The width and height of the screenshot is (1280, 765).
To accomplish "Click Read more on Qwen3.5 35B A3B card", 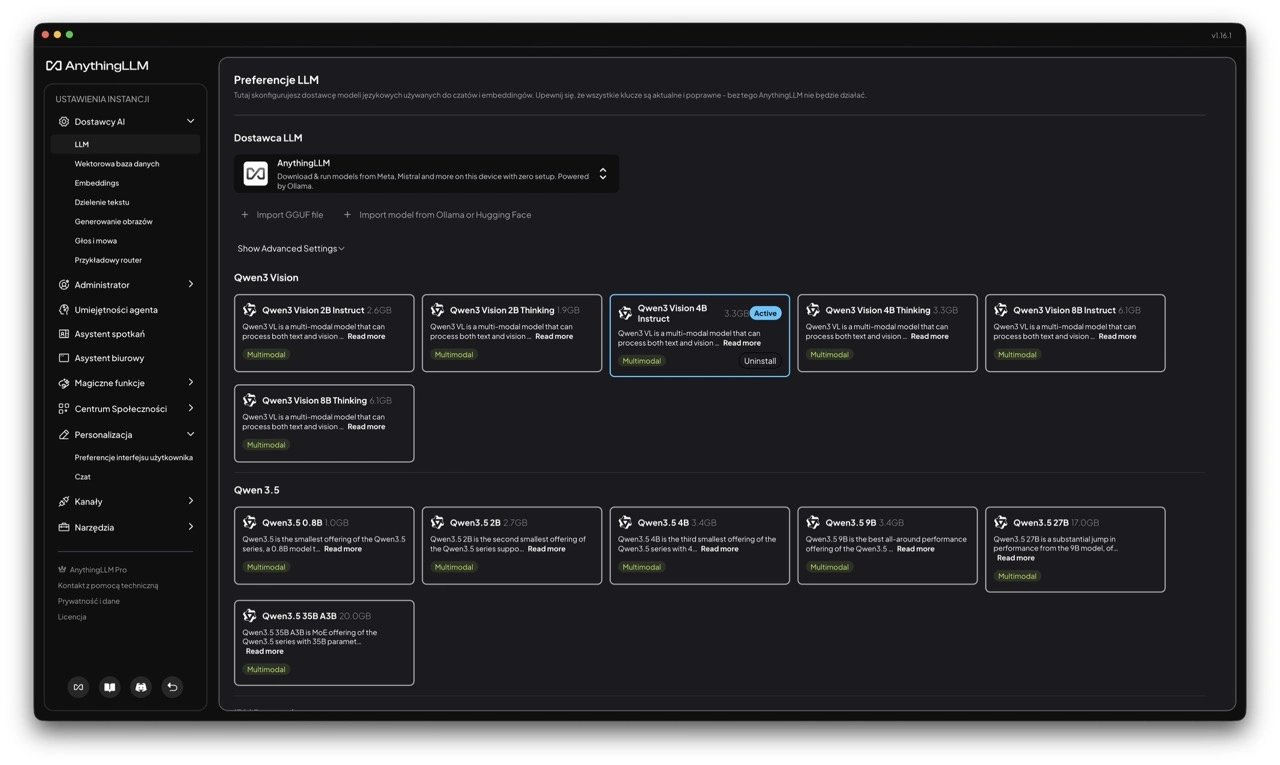I will tap(264, 651).
